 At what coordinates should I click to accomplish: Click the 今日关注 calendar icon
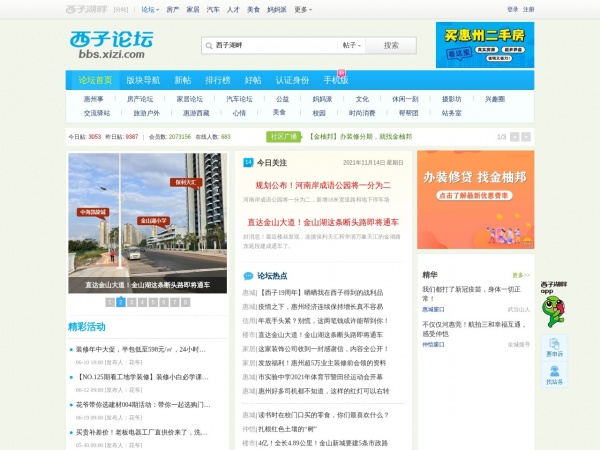248,163
